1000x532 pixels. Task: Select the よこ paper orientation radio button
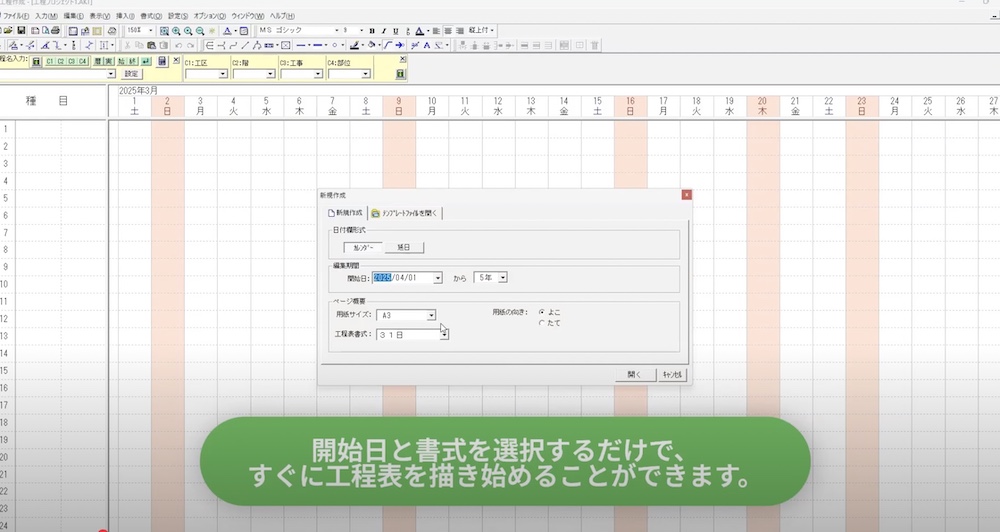point(542,311)
